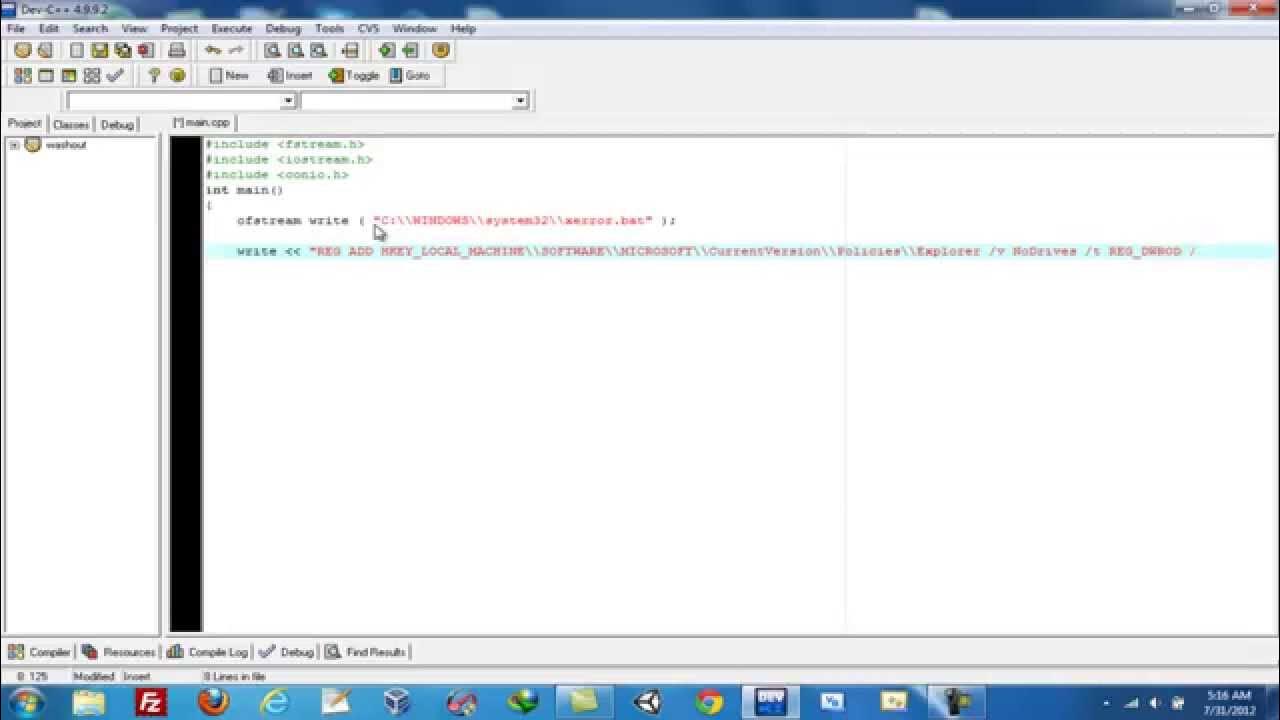1280x720 pixels.
Task: Click the Print icon in toolbar
Action: 177,50
